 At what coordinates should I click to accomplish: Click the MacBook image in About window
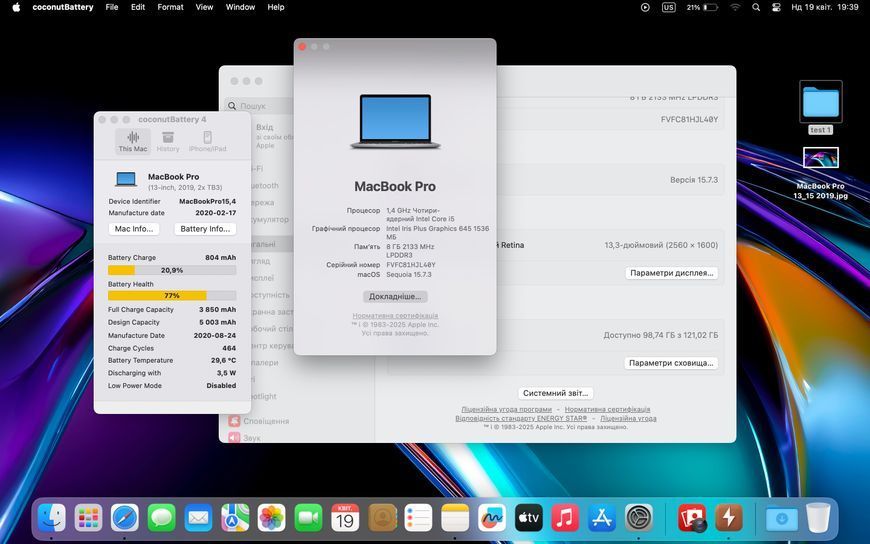tap(395, 122)
